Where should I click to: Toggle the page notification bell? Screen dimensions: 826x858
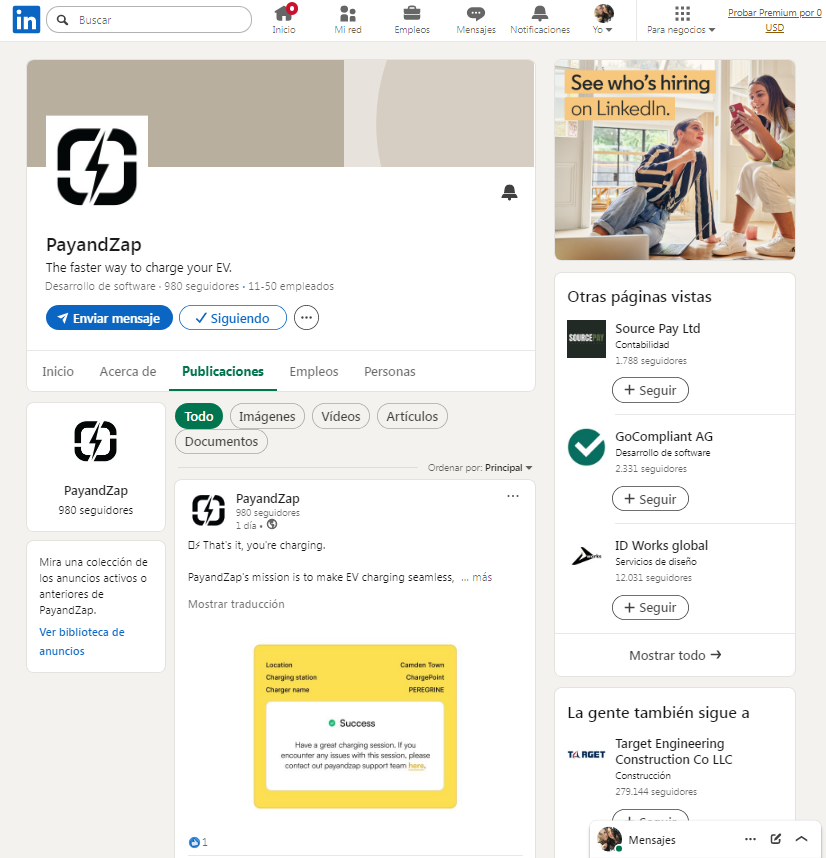(x=509, y=192)
